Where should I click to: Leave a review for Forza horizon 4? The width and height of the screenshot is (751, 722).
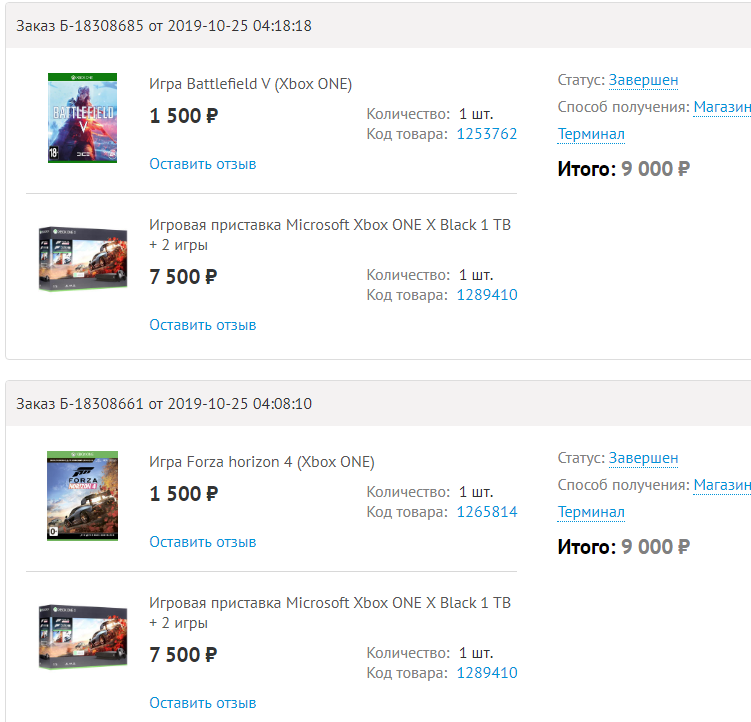[x=203, y=542]
